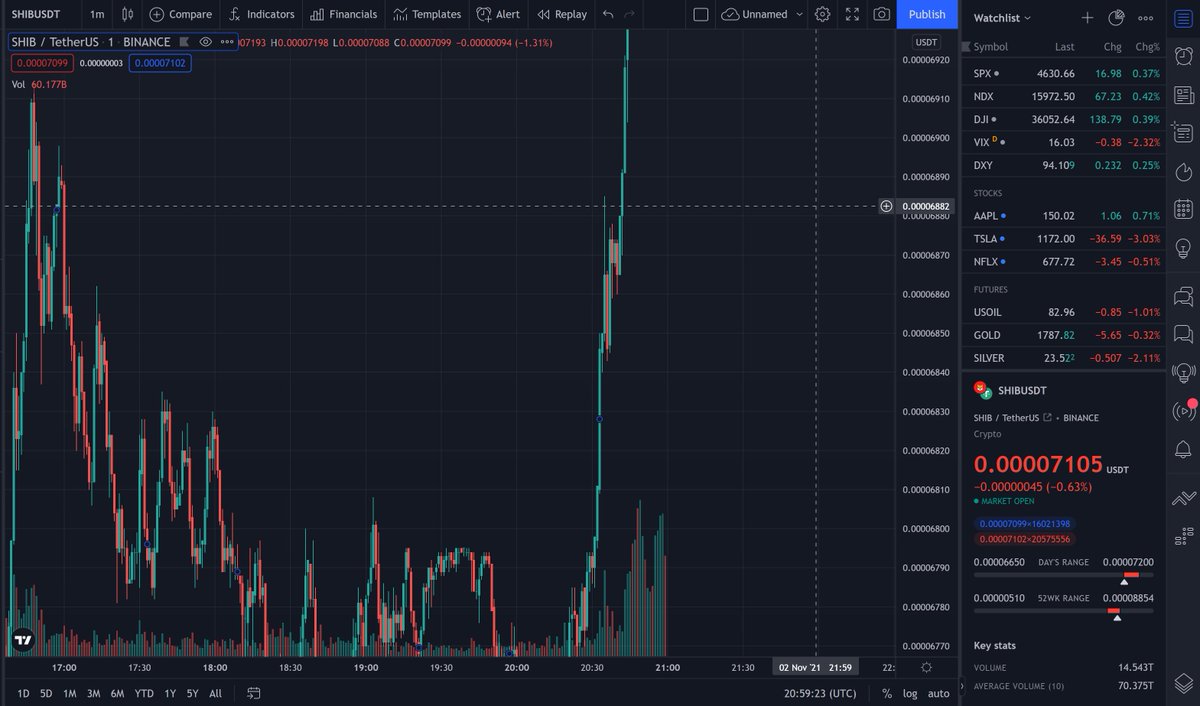This screenshot has height=706, width=1200.
Task: Click the red sell price 0.00007099 button
Action: coord(41,63)
